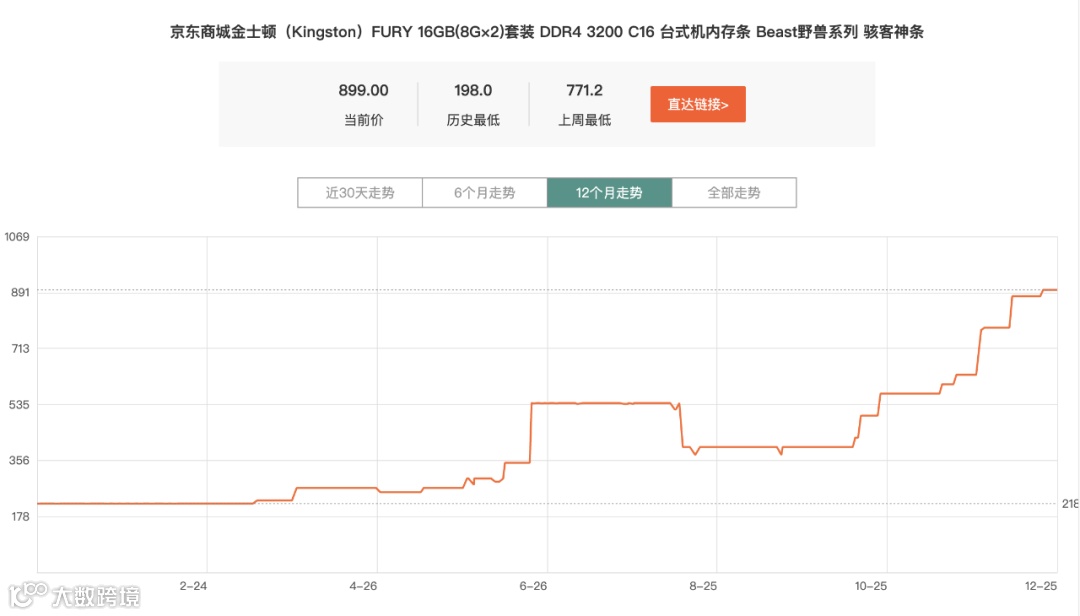Open the 全部走势 tab
The height and width of the screenshot is (616, 1080).
coord(734,193)
